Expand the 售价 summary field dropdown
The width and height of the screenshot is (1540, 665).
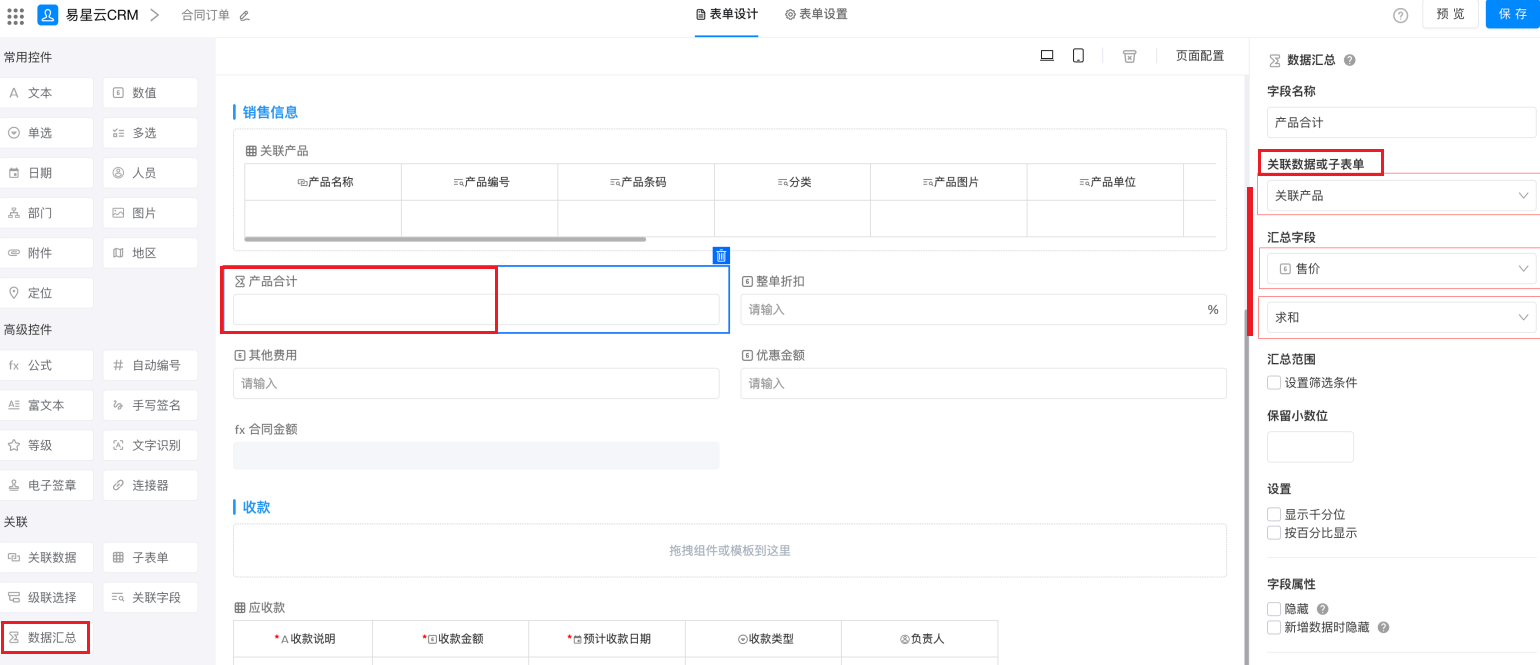pos(1400,268)
